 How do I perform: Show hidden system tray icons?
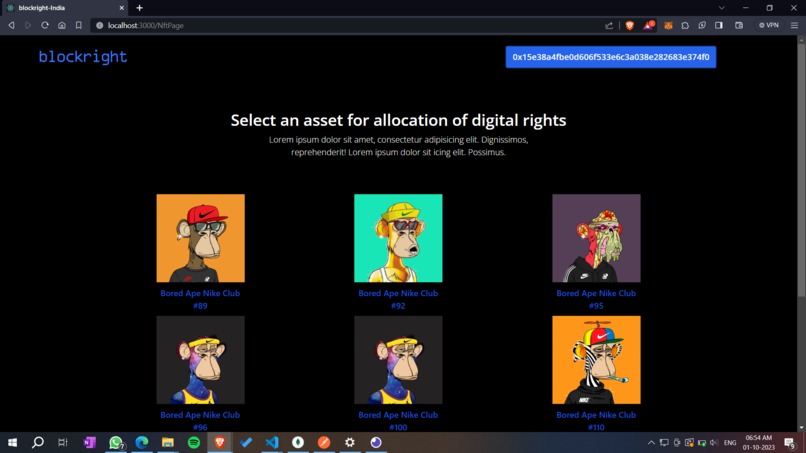click(651, 442)
